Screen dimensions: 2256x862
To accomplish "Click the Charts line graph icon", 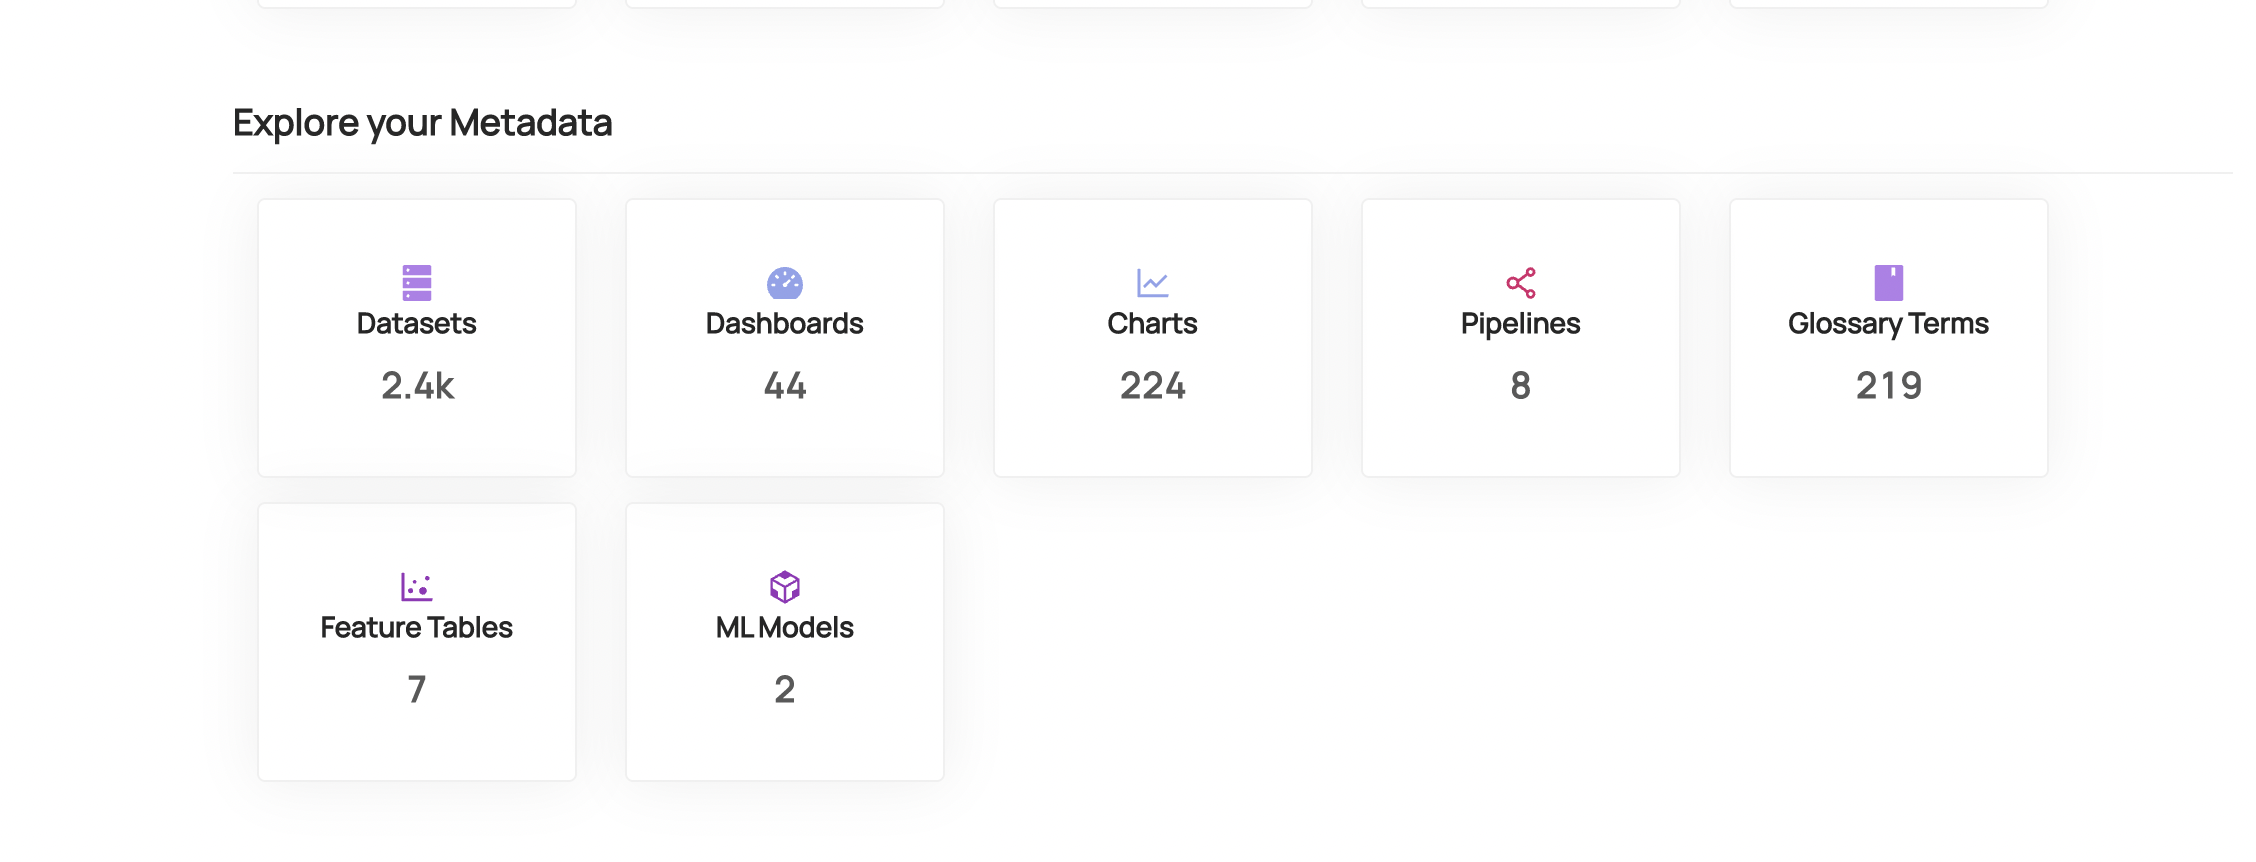I will (1152, 283).
